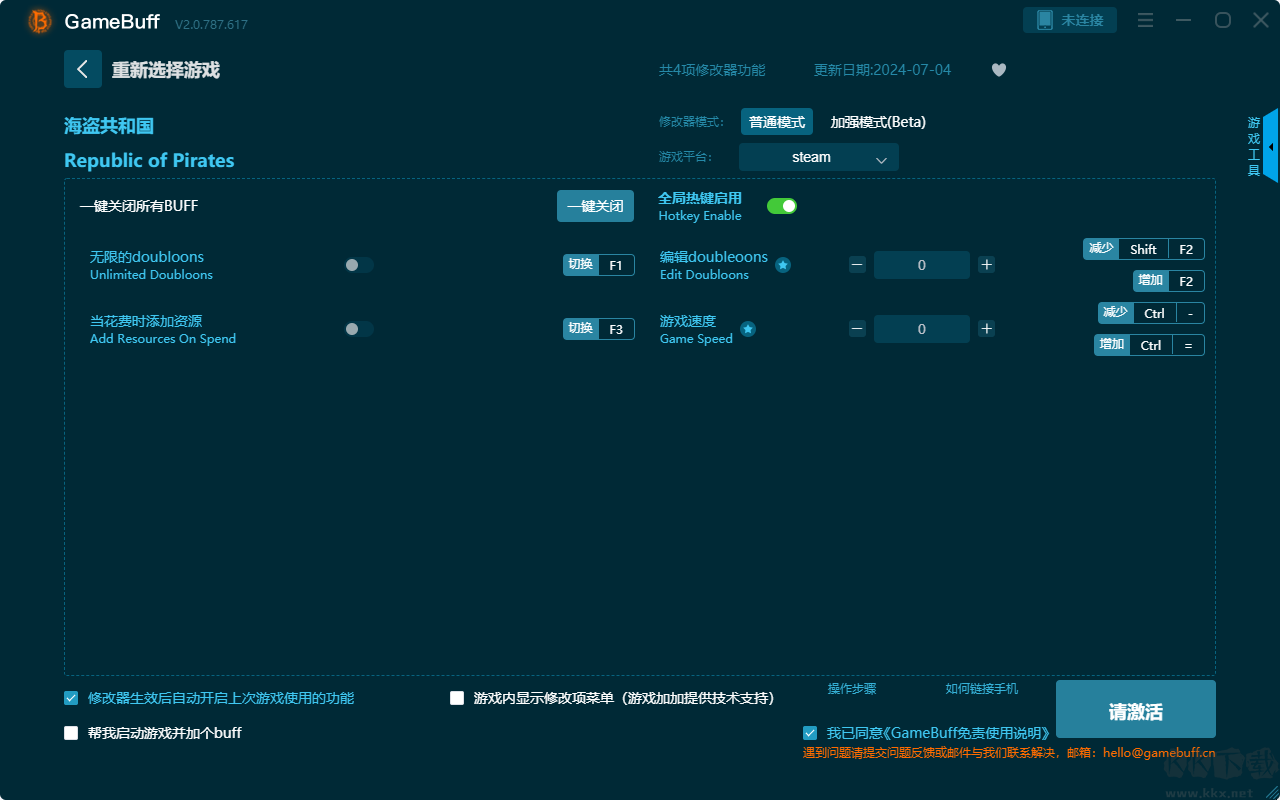Expand the game tools side panel arrow
This screenshot has width=1280, height=800.
coord(1271,146)
